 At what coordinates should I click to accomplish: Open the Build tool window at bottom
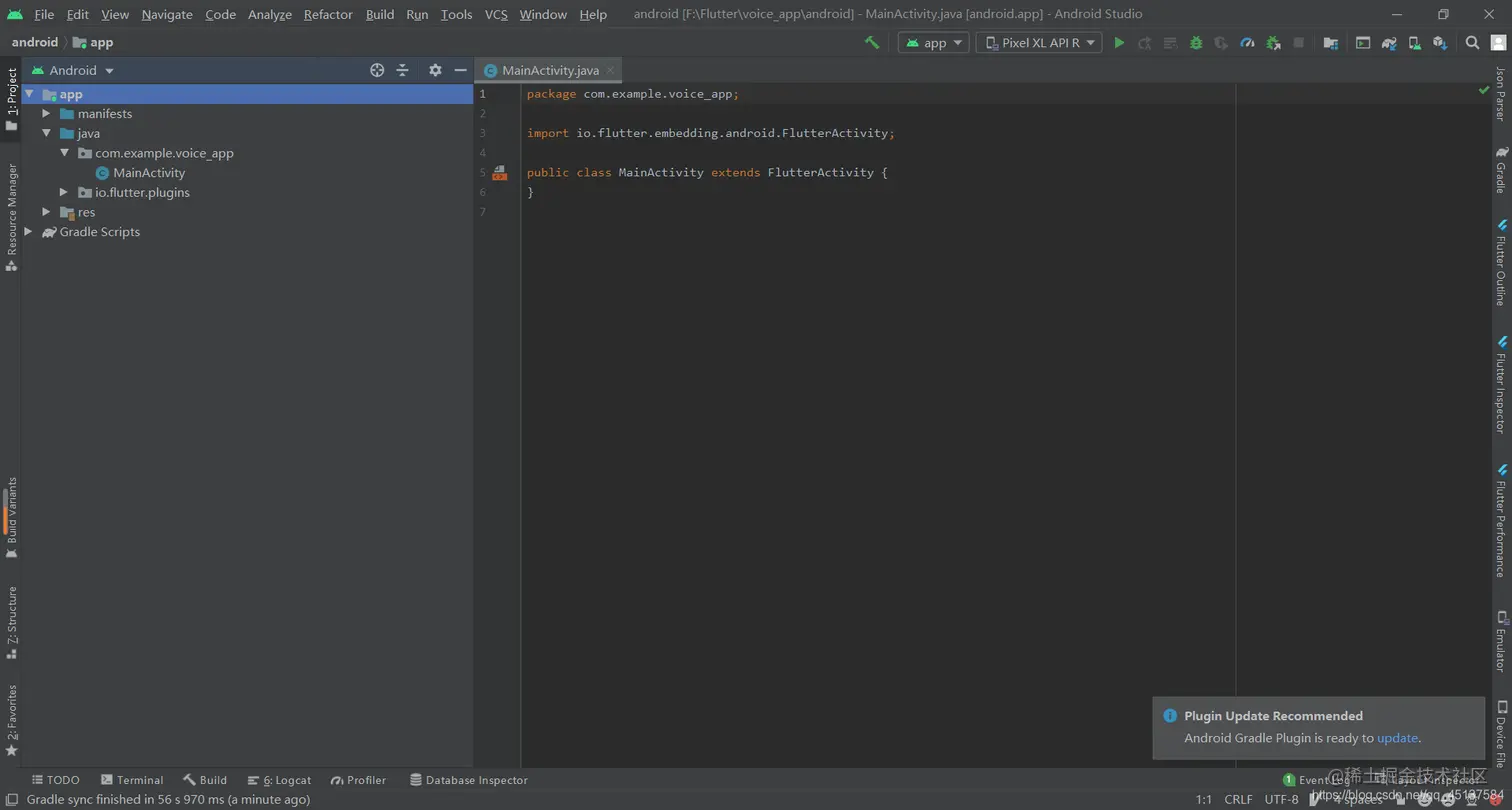click(205, 780)
